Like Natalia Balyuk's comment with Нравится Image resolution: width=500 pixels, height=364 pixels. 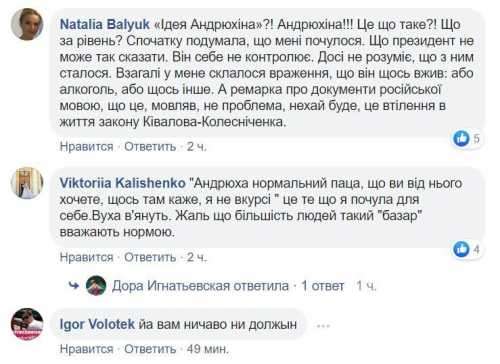pyautogui.click(x=86, y=146)
